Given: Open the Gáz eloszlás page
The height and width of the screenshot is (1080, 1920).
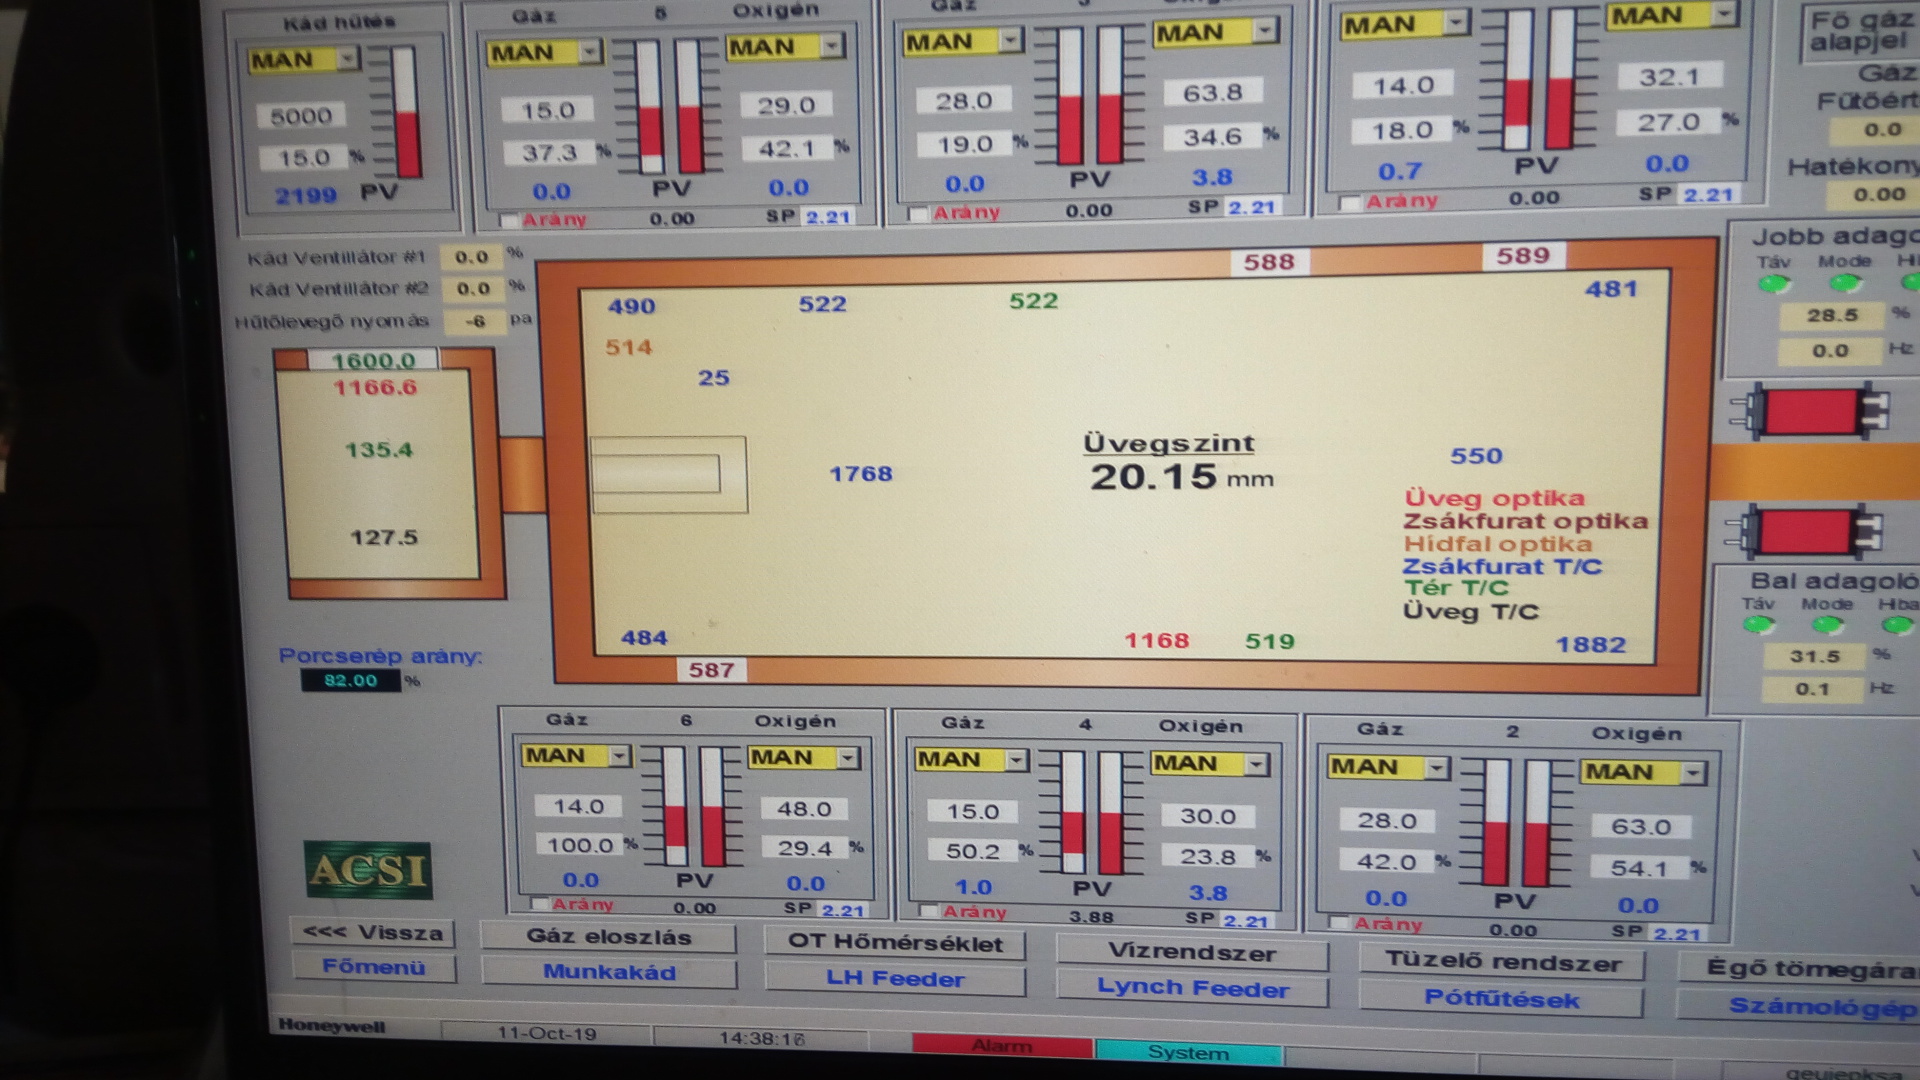Looking at the screenshot, I should [608, 937].
